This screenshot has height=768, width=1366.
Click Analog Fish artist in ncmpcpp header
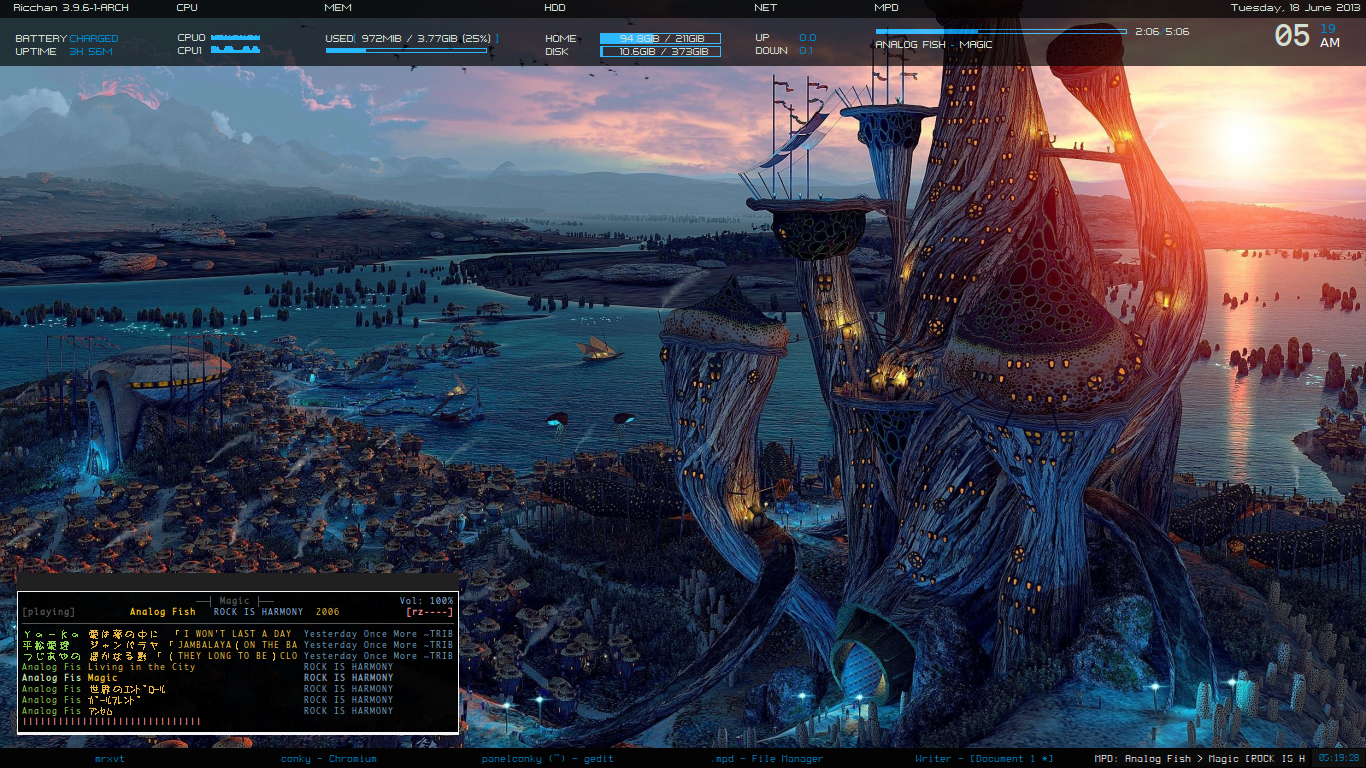pos(163,611)
